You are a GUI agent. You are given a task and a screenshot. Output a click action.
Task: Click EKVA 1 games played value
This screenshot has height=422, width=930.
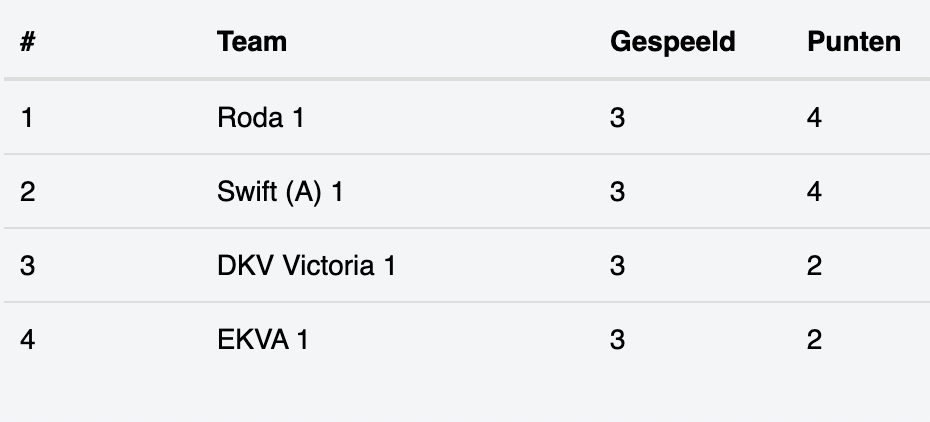point(617,340)
